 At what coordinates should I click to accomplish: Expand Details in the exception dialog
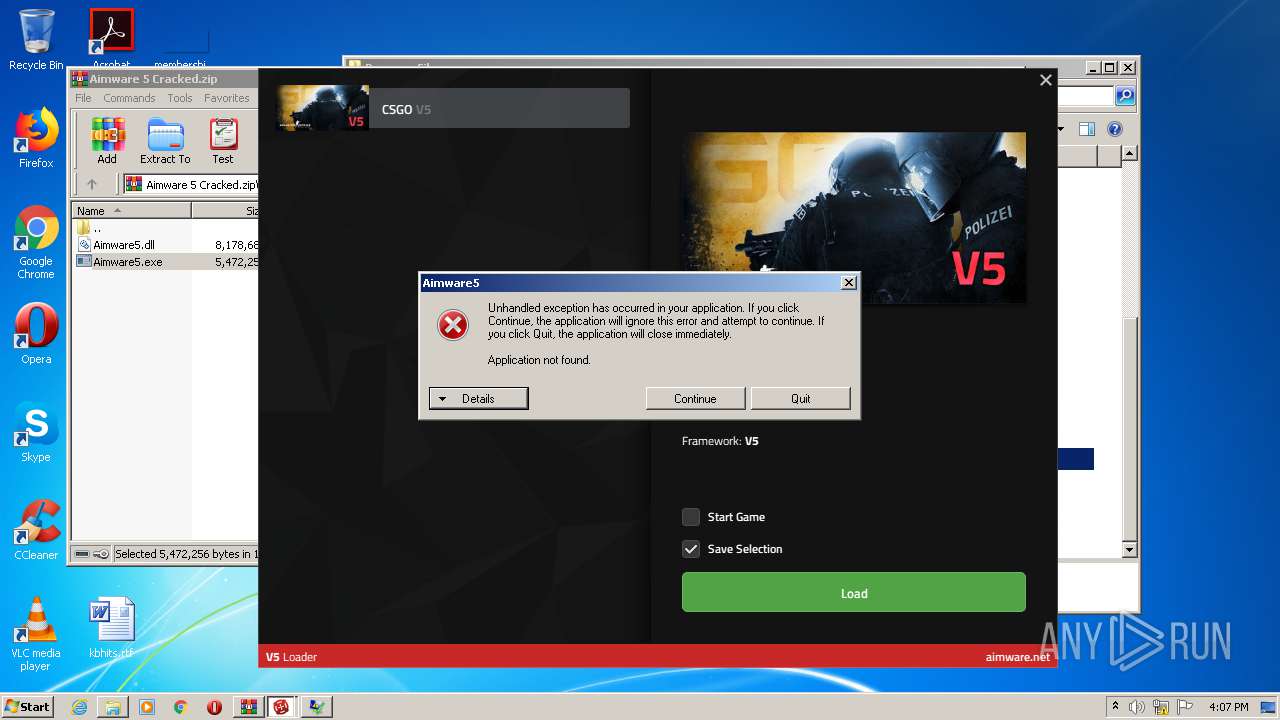(478, 398)
